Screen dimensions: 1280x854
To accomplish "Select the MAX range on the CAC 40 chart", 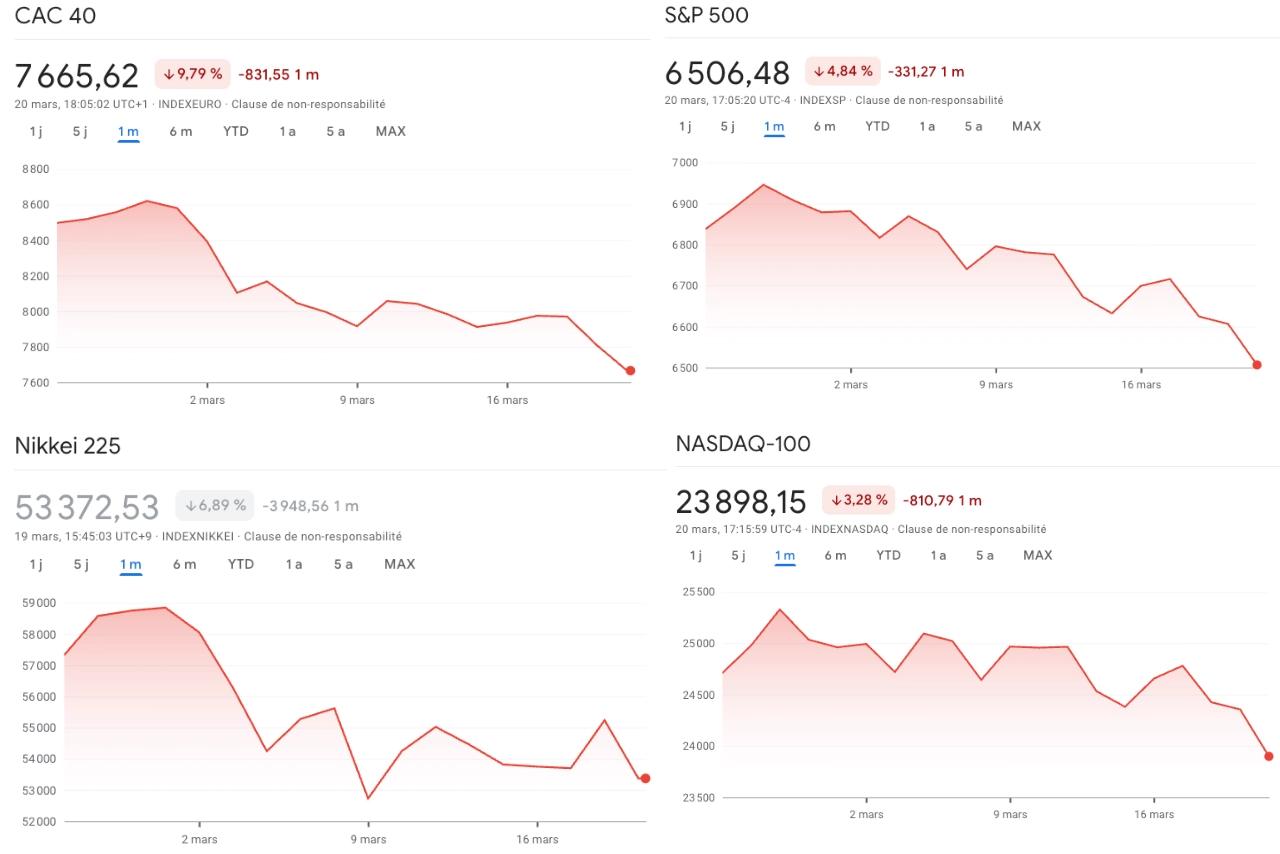I will [x=390, y=131].
